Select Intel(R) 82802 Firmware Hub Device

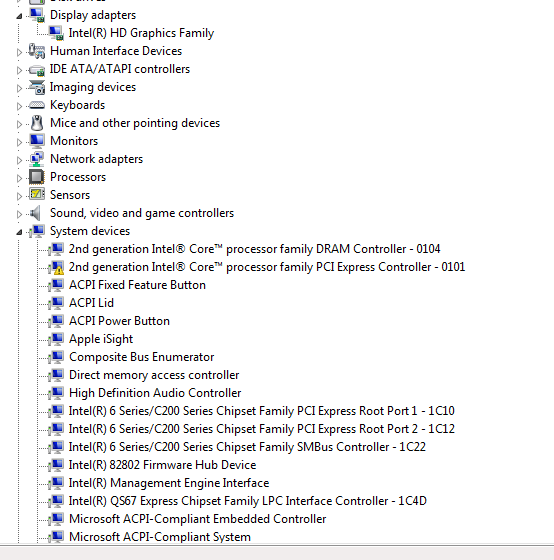pyautogui.click(x=163, y=465)
